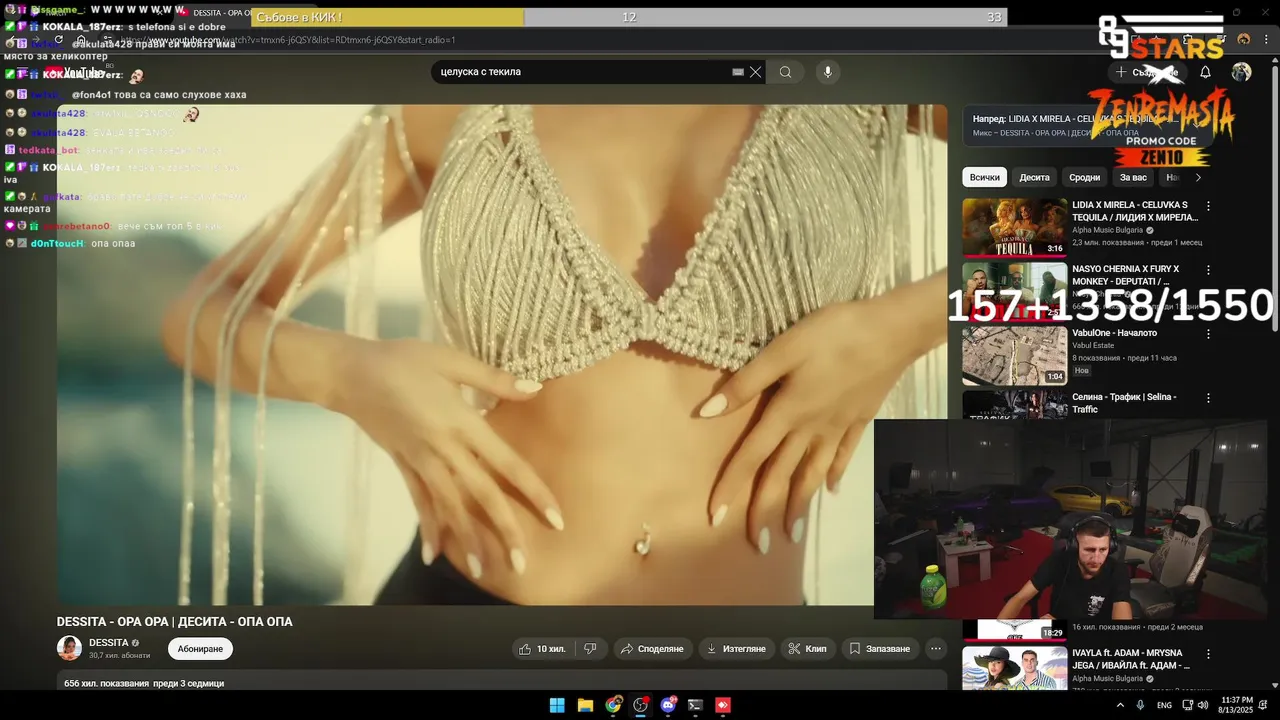Open the red app icon on taskbar
The height and width of the screenshot is (720, 1280).
point(723,705)
